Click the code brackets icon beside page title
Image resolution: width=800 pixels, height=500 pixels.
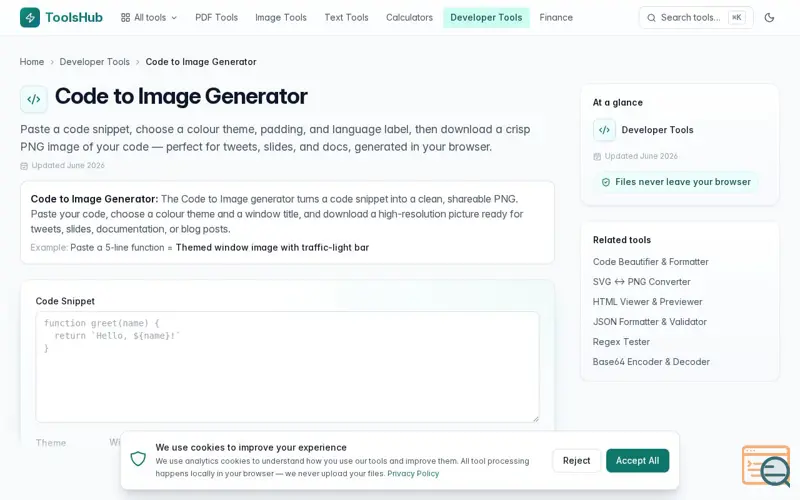(34, 99)
